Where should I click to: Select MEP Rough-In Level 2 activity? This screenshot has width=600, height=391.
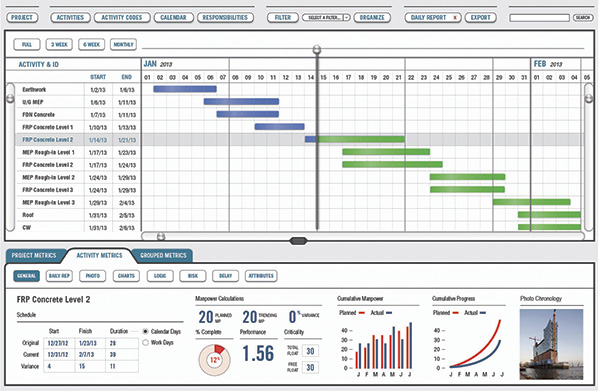point(77,178)
